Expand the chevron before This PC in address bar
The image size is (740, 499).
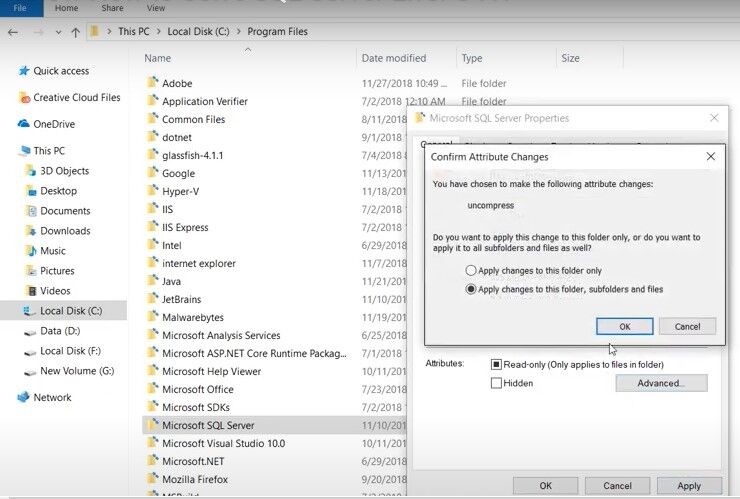coord(109,32)
